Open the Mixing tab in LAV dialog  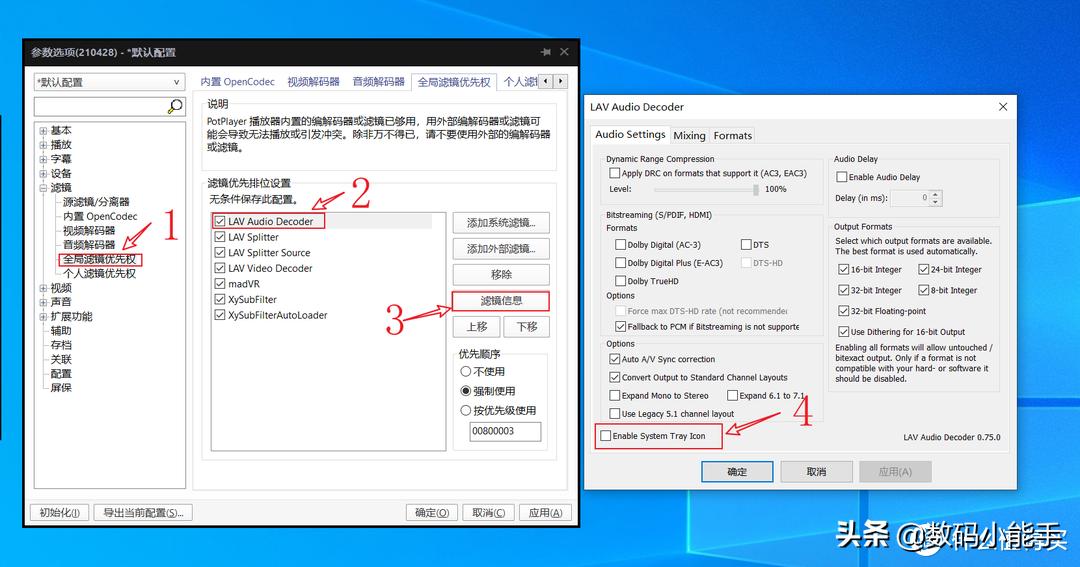[689, 136]
